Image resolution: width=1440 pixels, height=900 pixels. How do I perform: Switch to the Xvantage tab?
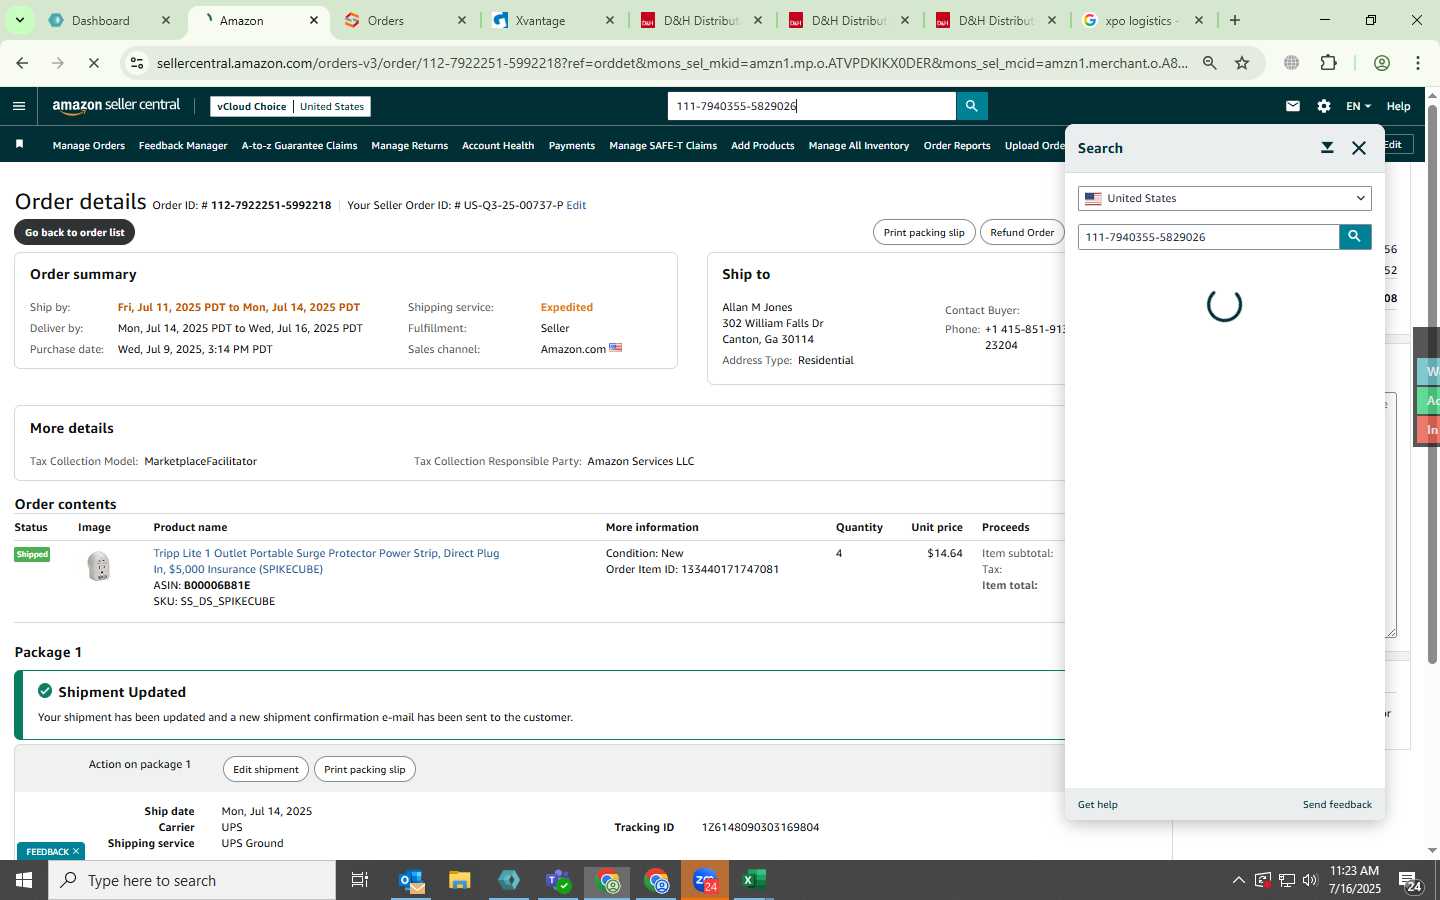coord(553,20)
